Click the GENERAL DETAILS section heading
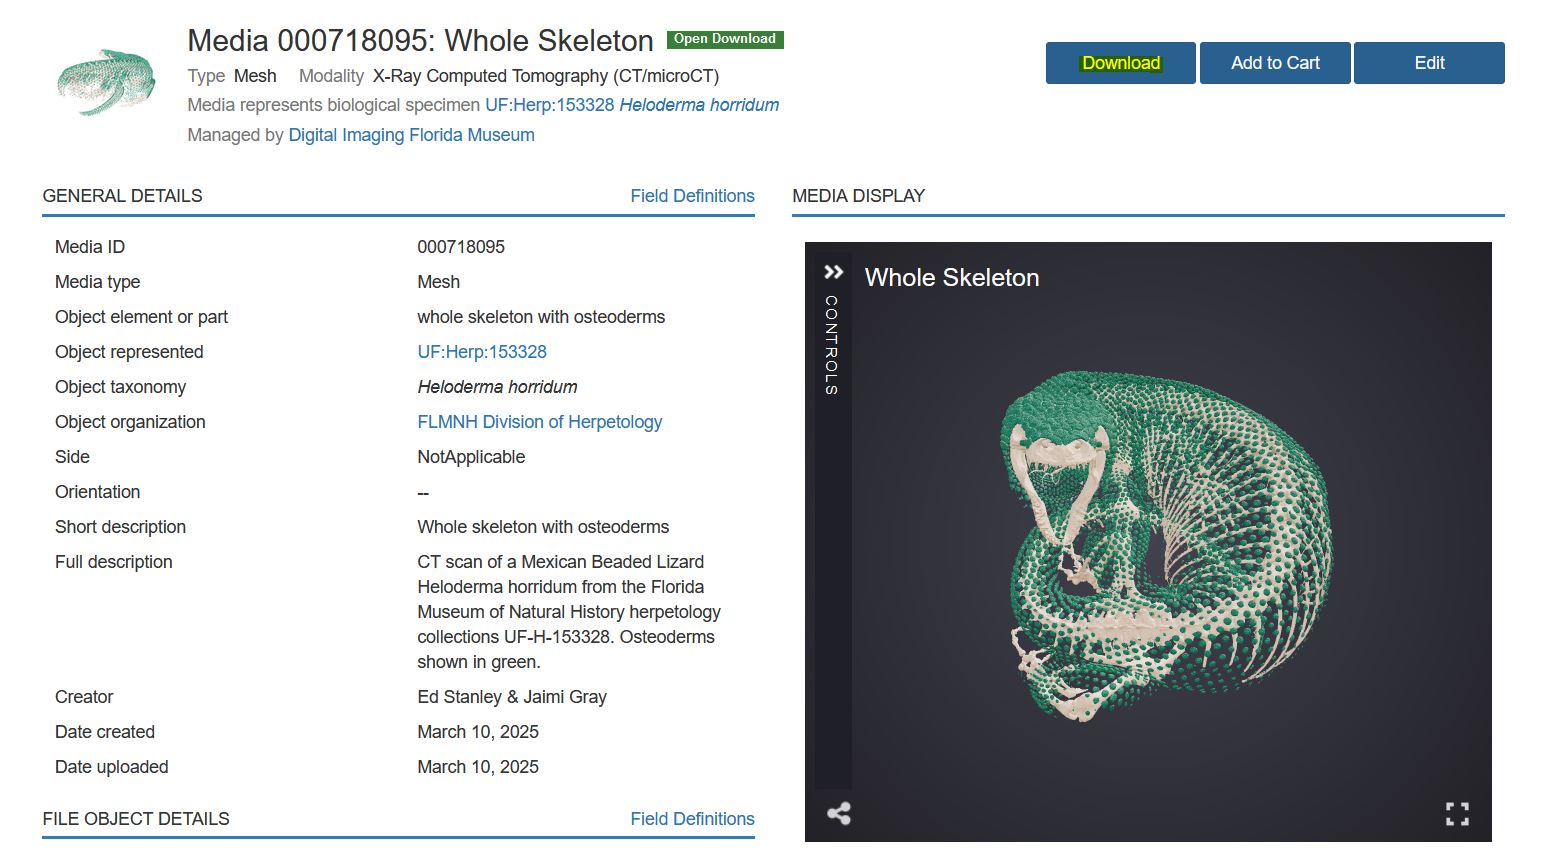 (x=122, y=196)
